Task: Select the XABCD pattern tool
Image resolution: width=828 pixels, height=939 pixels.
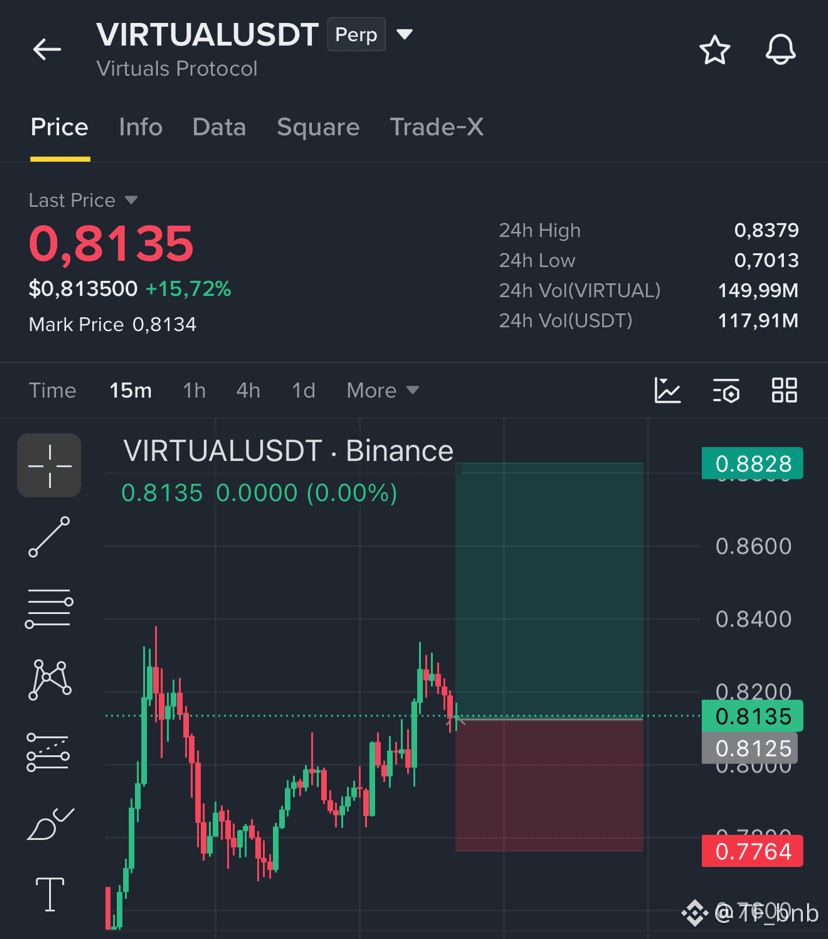Action: (50, 680)
